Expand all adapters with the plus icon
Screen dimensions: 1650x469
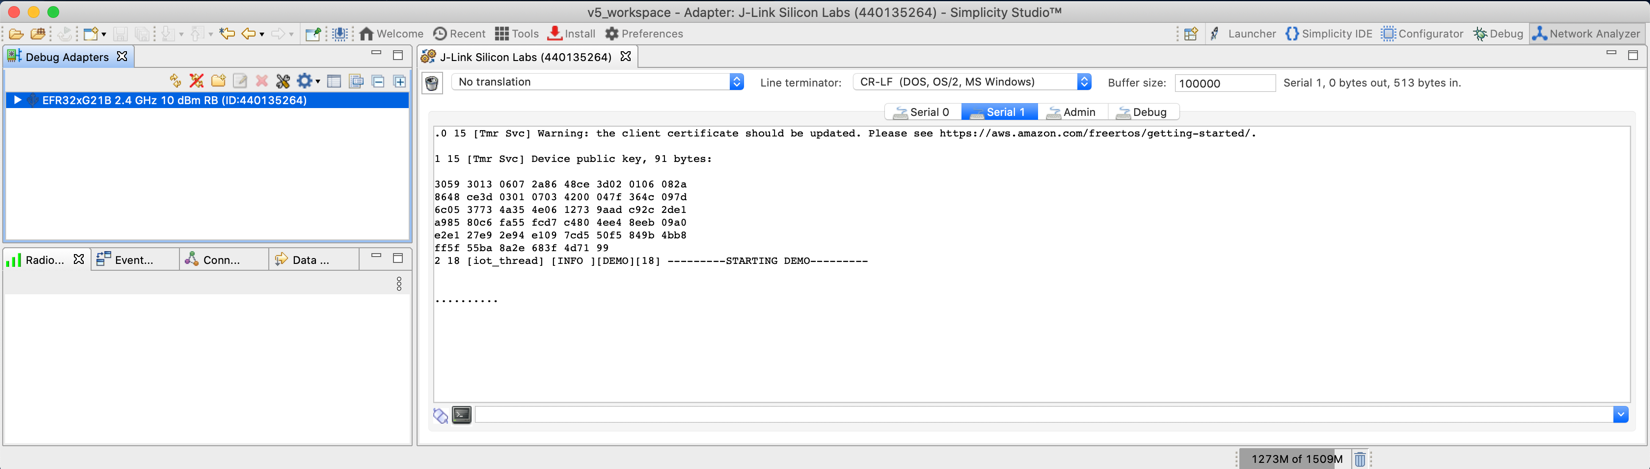400,81
